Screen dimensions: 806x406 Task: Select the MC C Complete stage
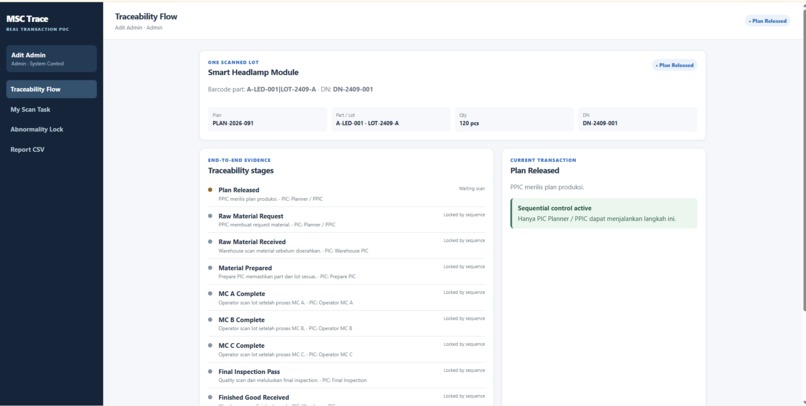pos(346,349)
